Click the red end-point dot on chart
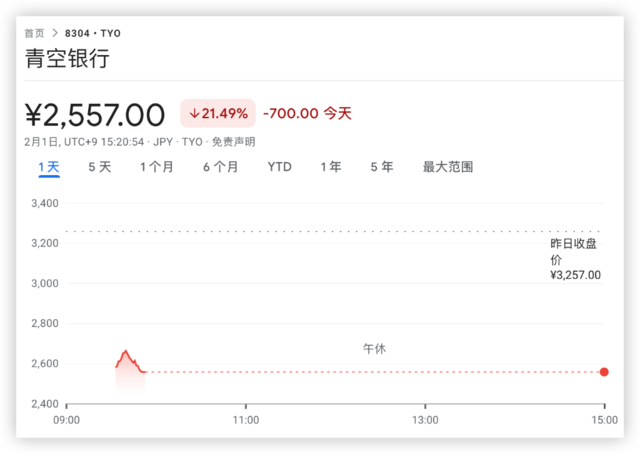 click(x=604, y=372)
